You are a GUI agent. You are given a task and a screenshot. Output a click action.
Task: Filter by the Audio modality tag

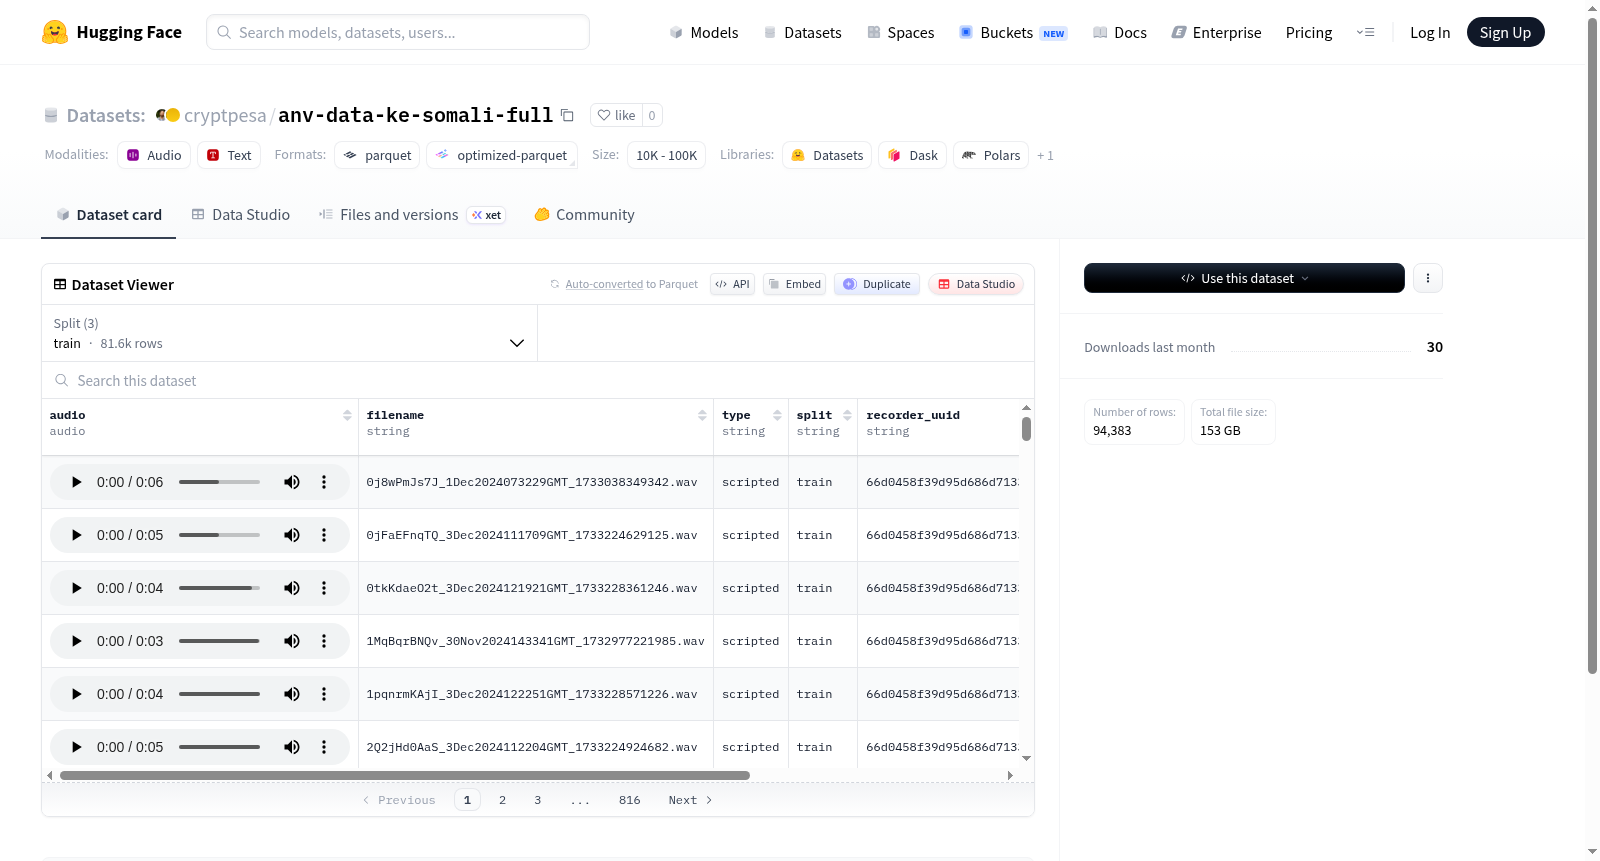154,155
